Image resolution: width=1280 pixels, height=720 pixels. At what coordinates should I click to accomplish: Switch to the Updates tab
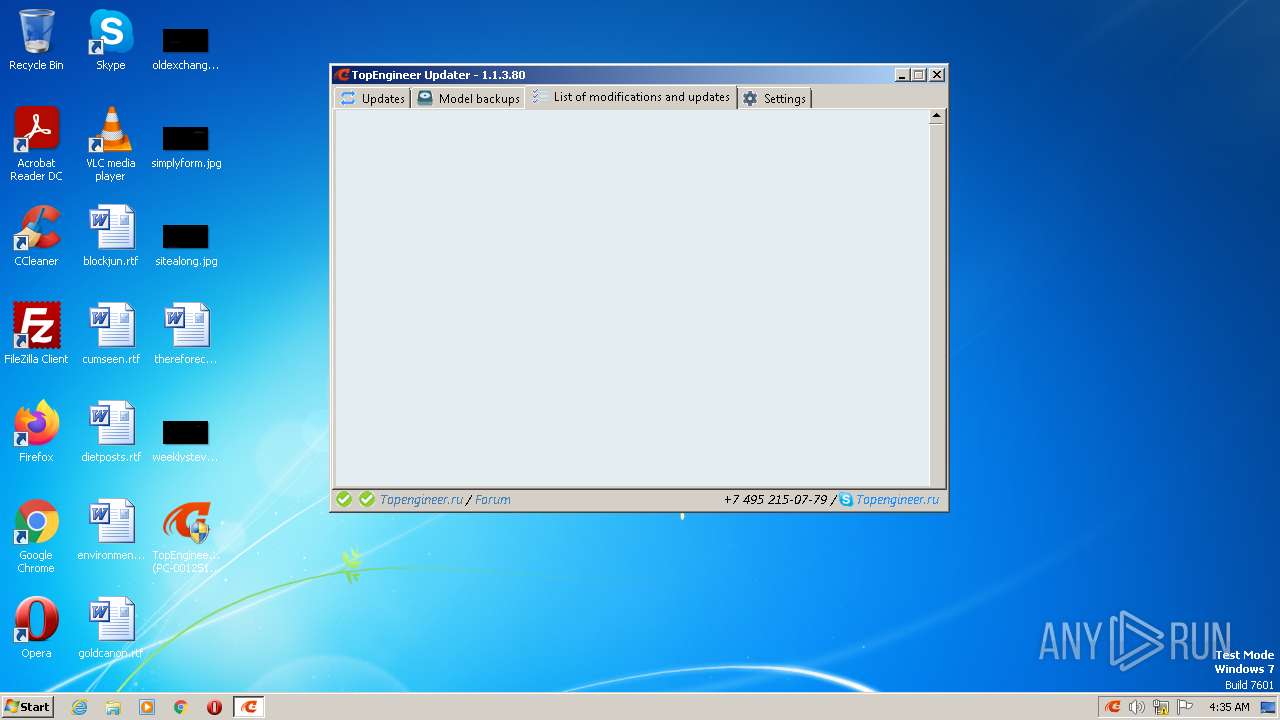pos(372,98)
